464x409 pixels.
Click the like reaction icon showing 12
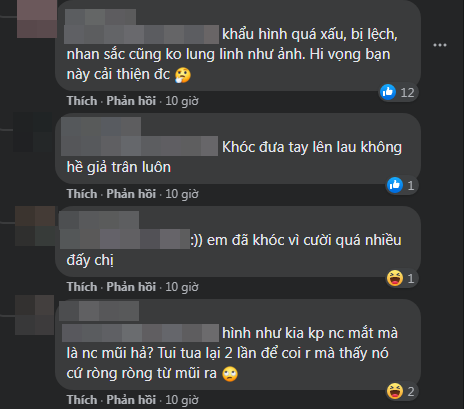pos(388,92)
